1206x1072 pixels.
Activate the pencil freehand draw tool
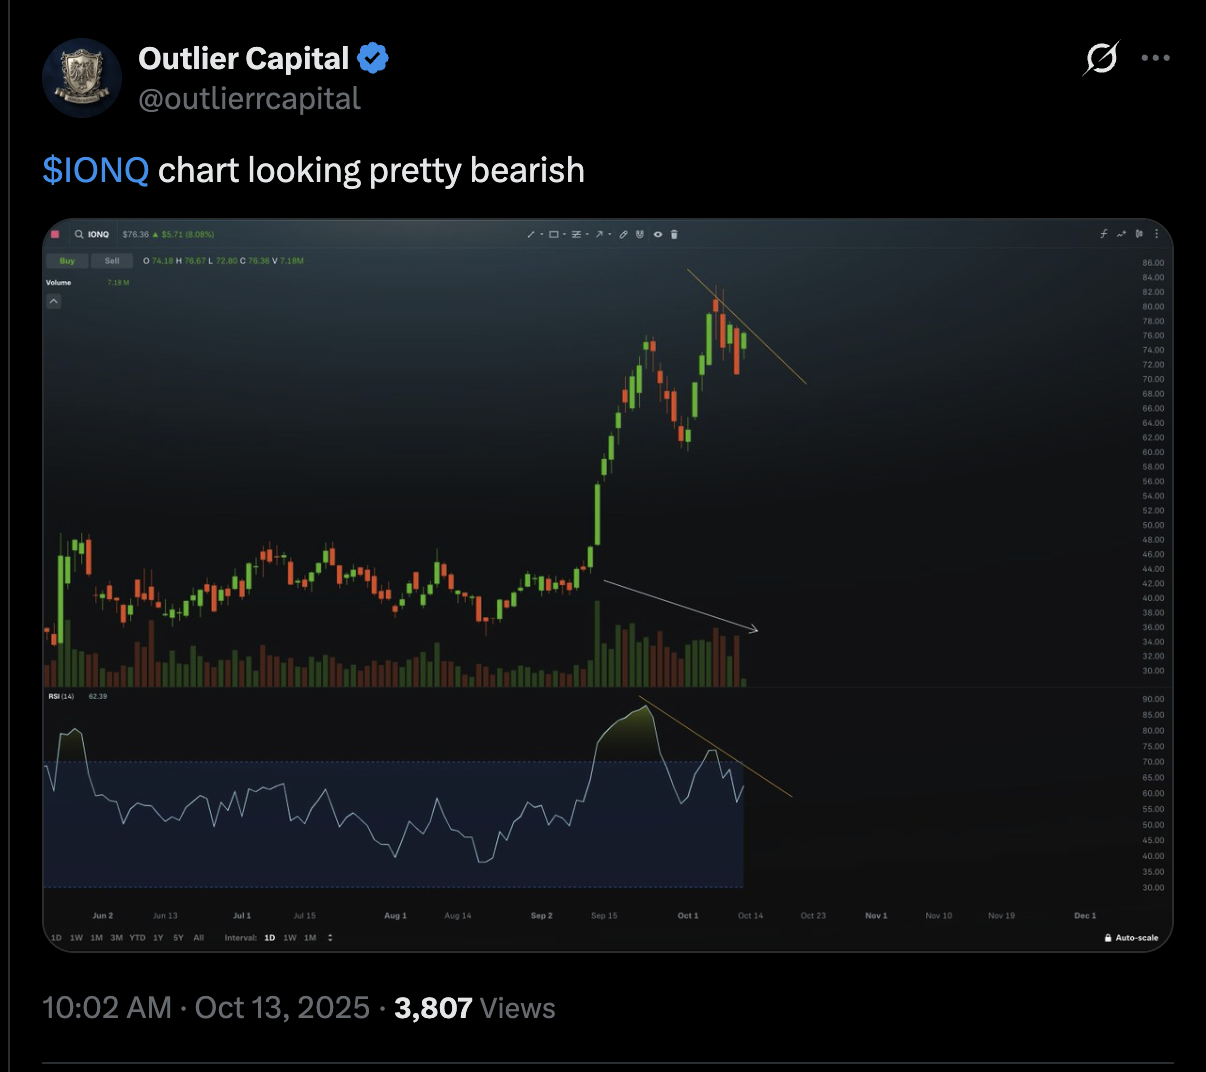623,234
